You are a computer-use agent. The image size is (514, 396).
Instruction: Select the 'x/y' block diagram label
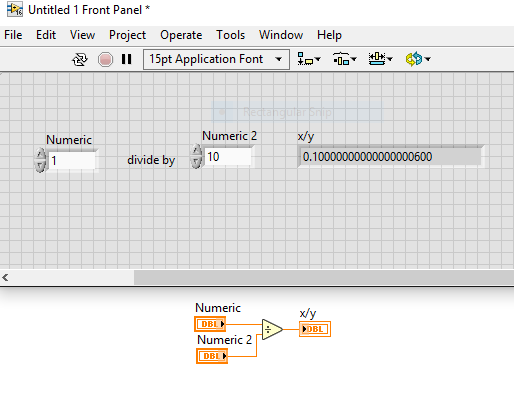308,313
